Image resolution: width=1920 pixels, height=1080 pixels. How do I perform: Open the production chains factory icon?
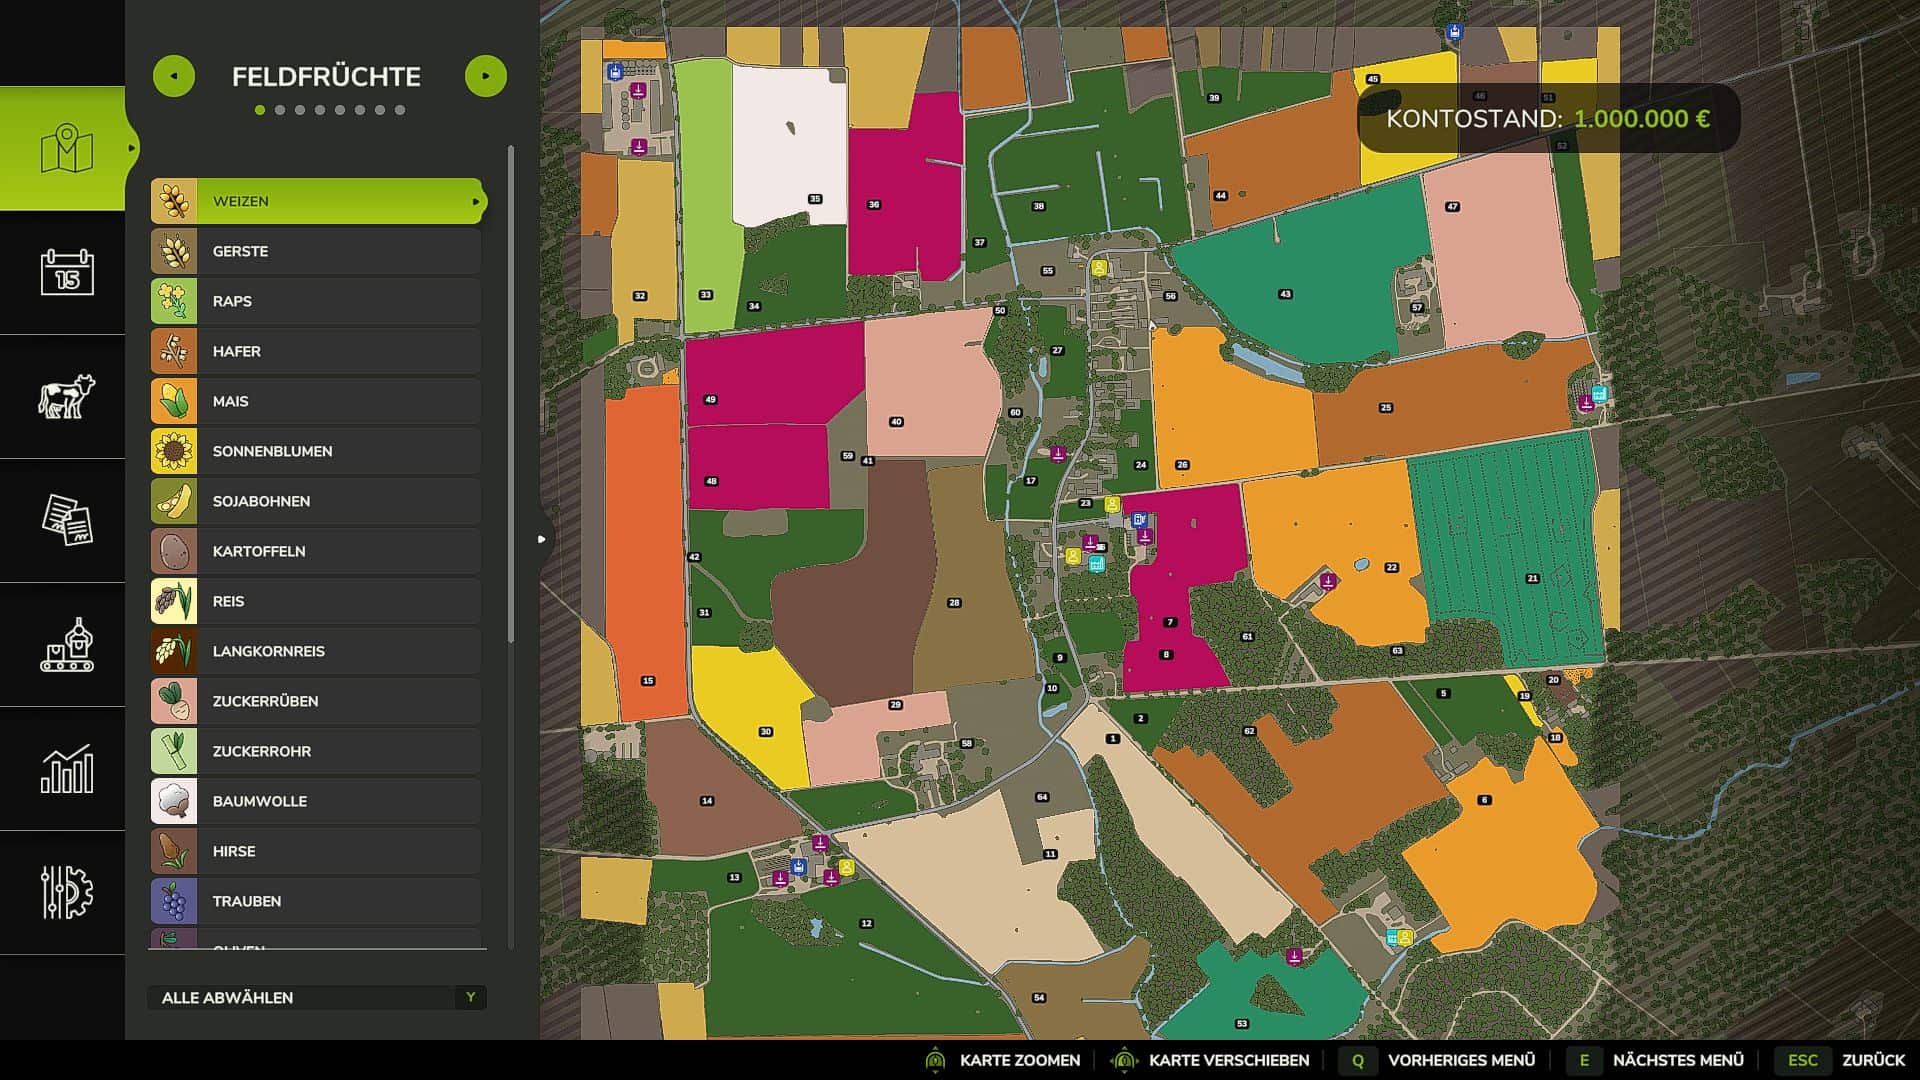coord(67,644)
